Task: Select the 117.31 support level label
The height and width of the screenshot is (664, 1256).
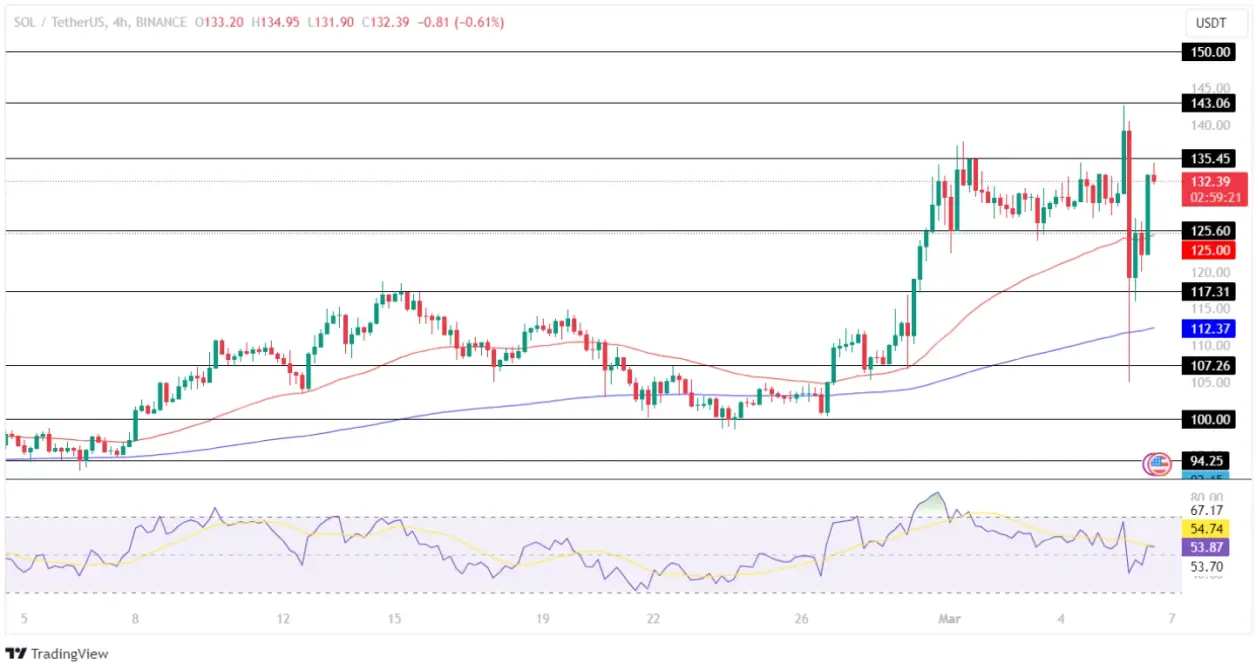Action: [x=1207, y=292]
